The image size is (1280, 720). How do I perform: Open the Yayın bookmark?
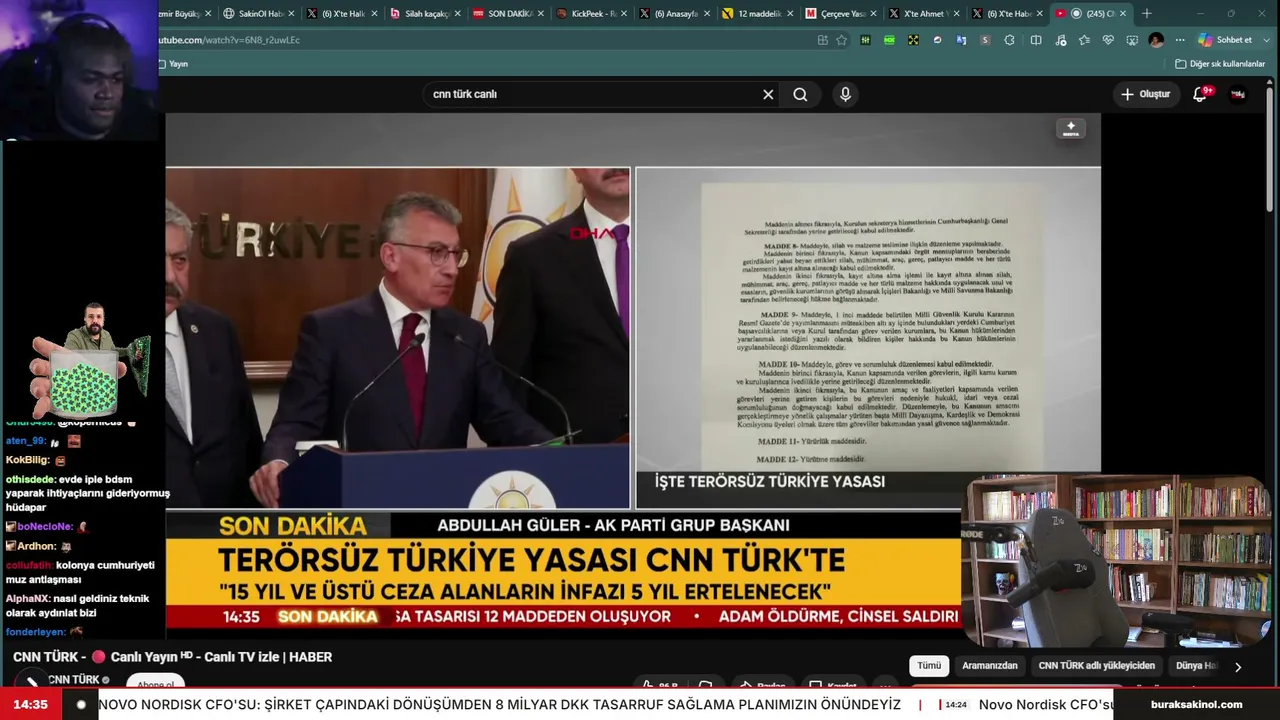(x=173, y=64)
